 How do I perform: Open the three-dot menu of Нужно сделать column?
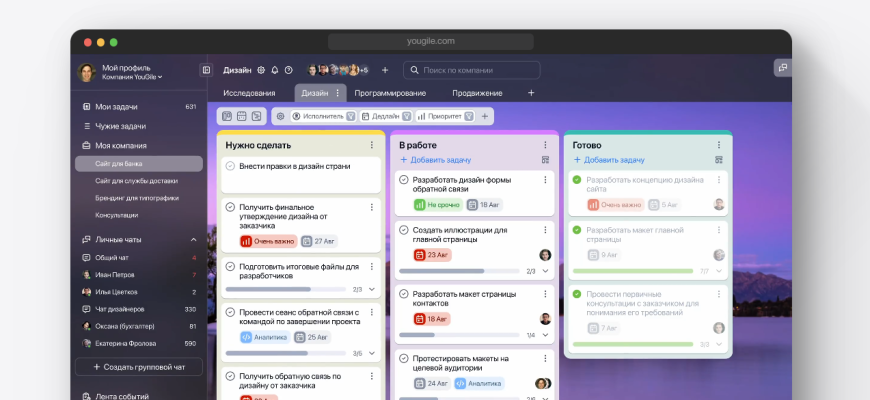point(371,145)
